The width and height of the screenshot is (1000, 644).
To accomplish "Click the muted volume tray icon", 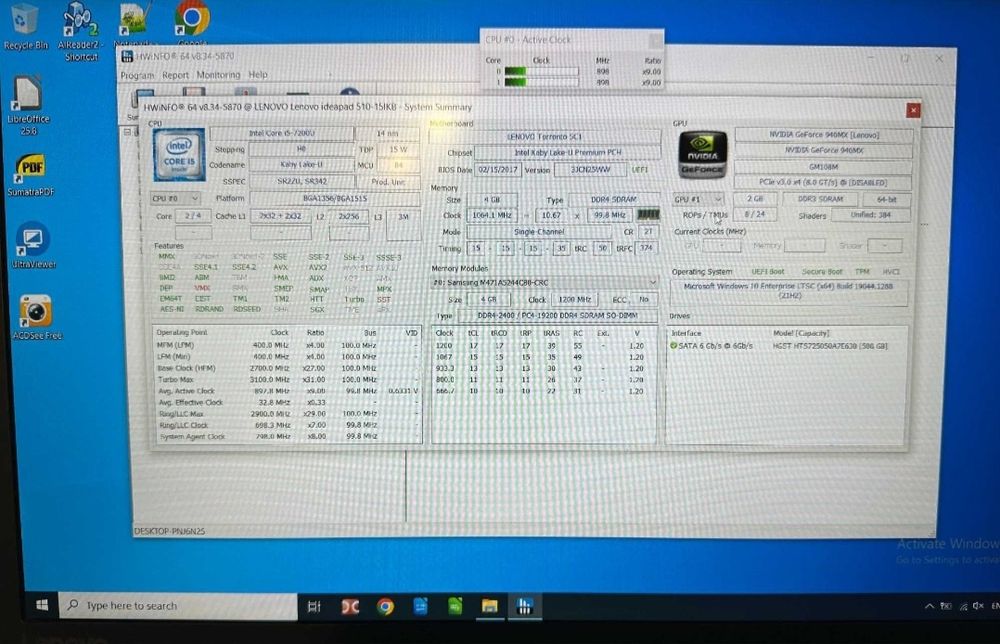I will click(x=978, y=606).
